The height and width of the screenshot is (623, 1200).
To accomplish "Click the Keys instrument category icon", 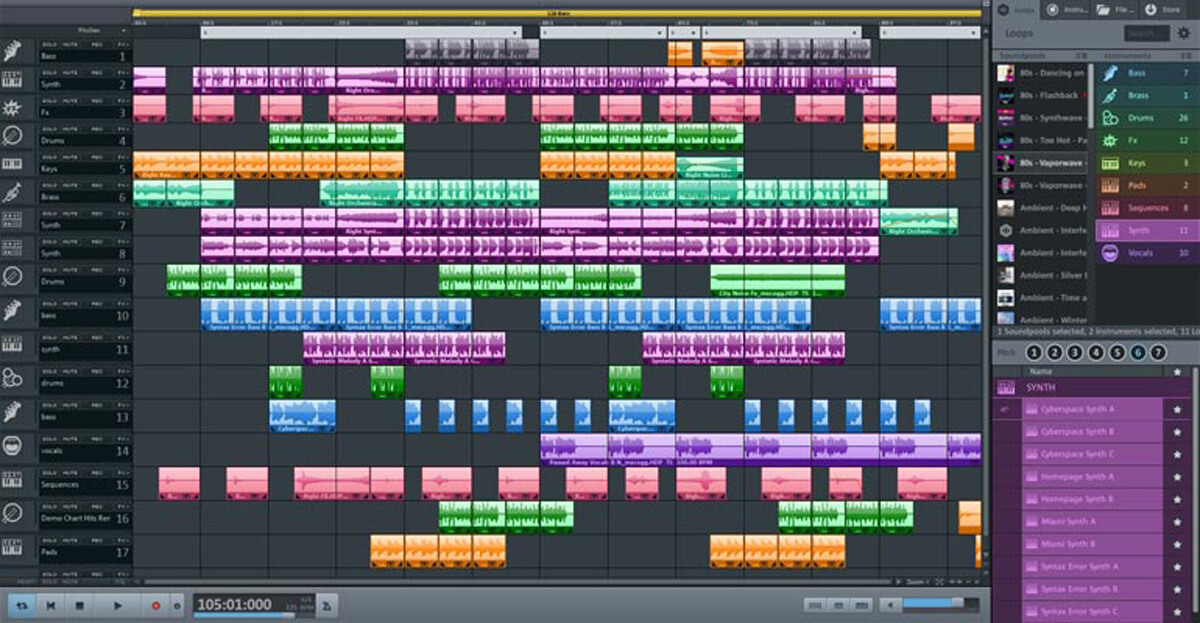I will point(1111,162).
